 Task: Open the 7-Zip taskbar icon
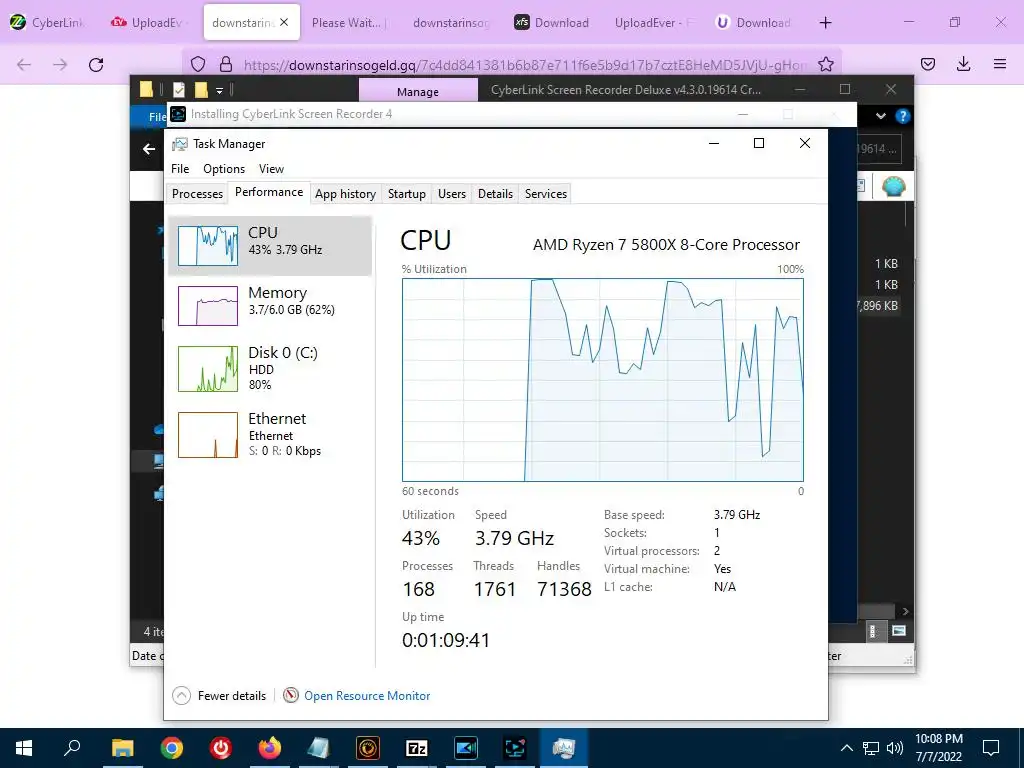(x=417, y=748)
